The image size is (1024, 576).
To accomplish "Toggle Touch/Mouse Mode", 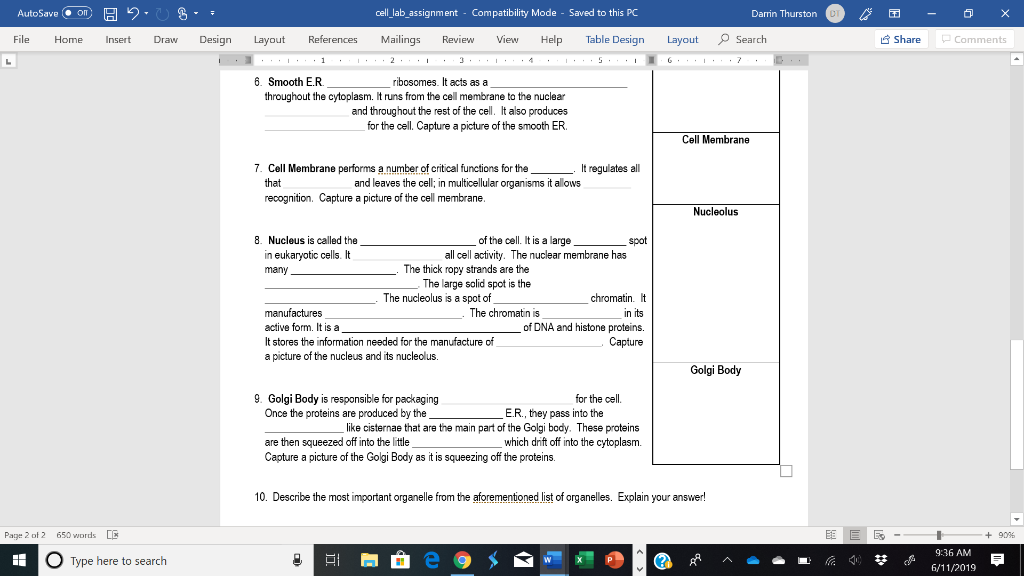I will [x=183, y=14].
